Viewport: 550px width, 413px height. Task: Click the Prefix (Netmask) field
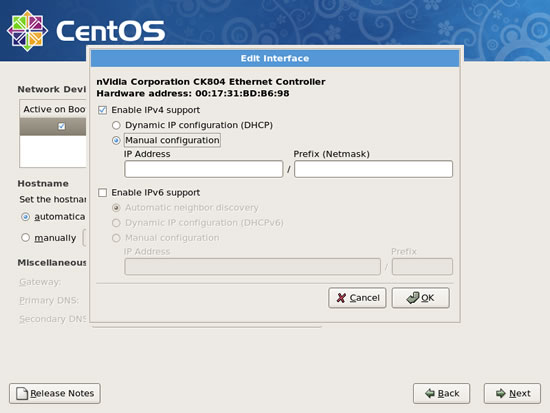374,169
